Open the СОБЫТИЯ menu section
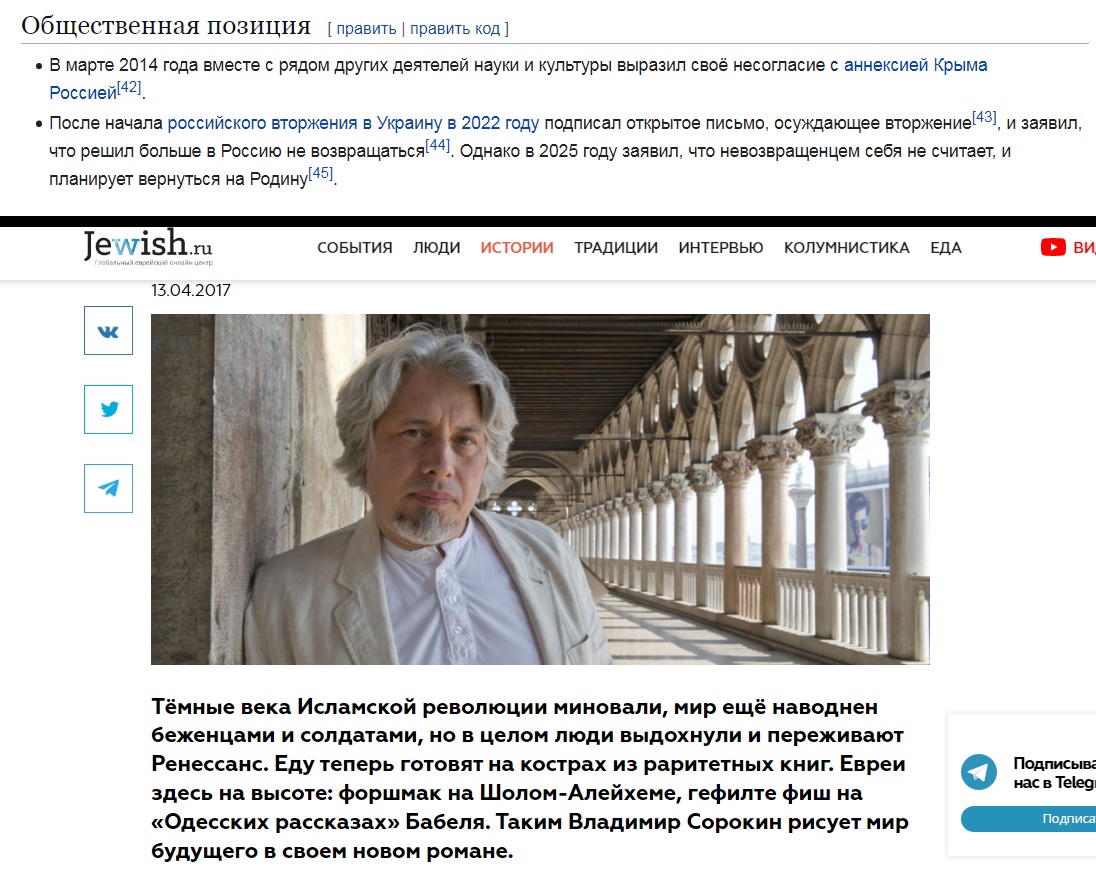Image resolution: width=1096 pixels, height=872 pixels. [354, 247]
